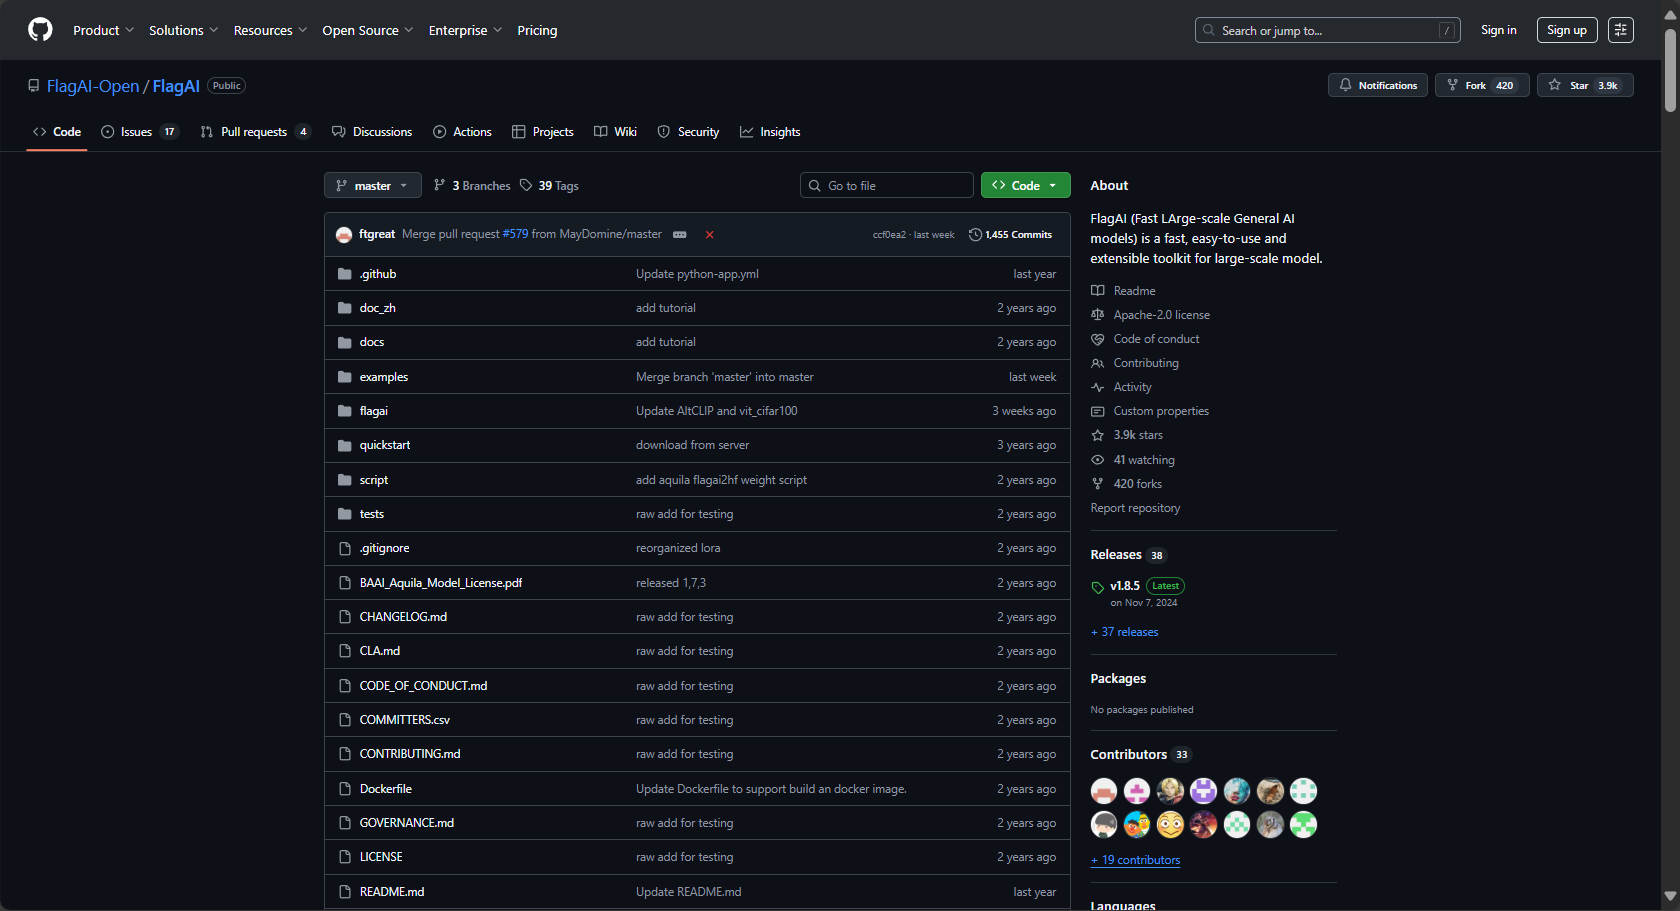Screen dimensions: 1680x911
Task: Open the Wiki tab
Action: coord(616,132)
